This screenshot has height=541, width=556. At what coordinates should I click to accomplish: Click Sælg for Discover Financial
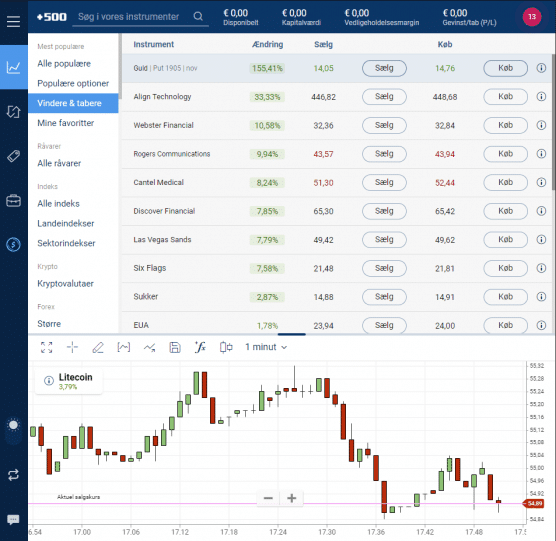point(384,211)
